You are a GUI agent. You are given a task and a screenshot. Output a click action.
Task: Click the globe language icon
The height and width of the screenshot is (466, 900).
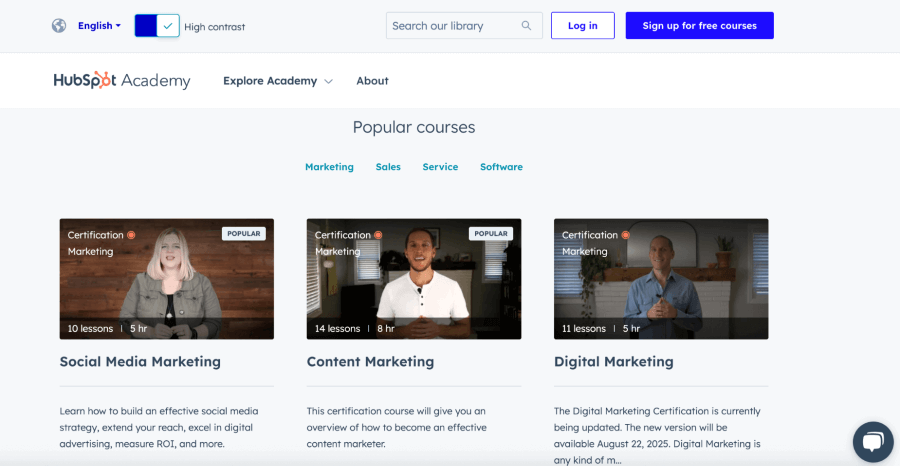pos(59,26)
